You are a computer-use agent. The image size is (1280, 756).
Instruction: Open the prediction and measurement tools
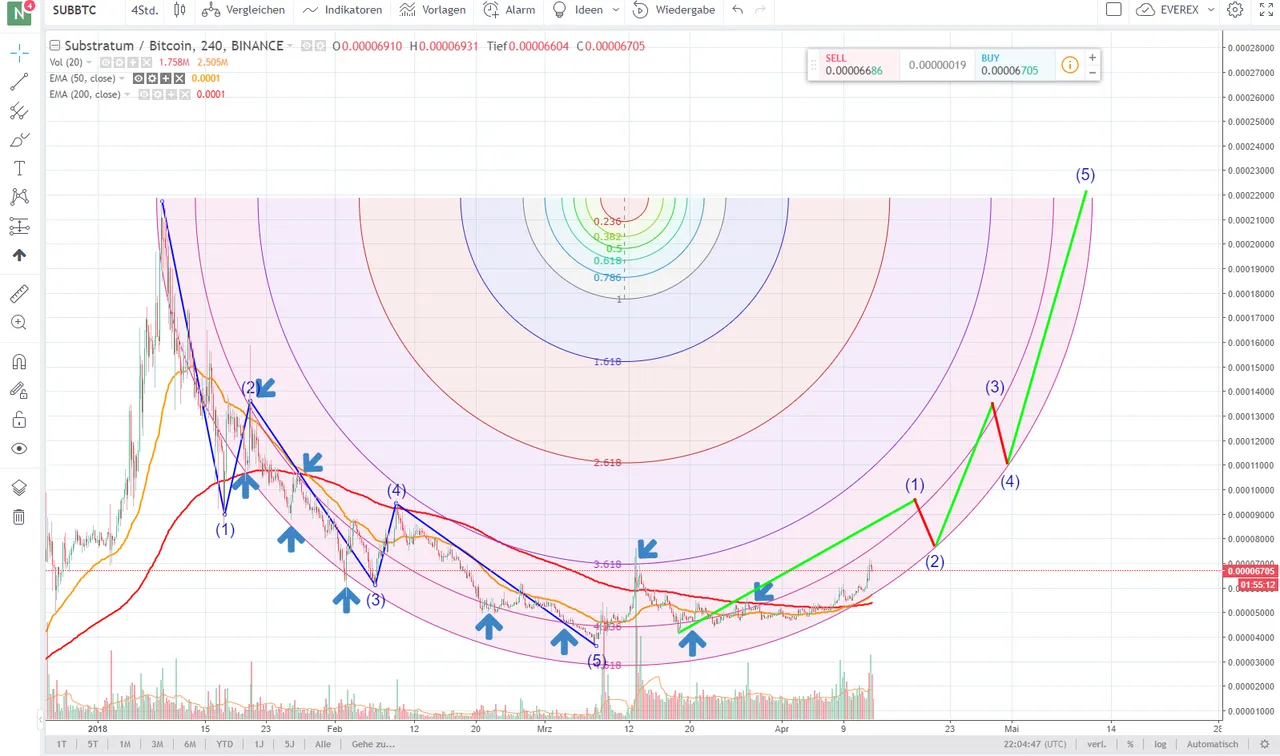19,226
